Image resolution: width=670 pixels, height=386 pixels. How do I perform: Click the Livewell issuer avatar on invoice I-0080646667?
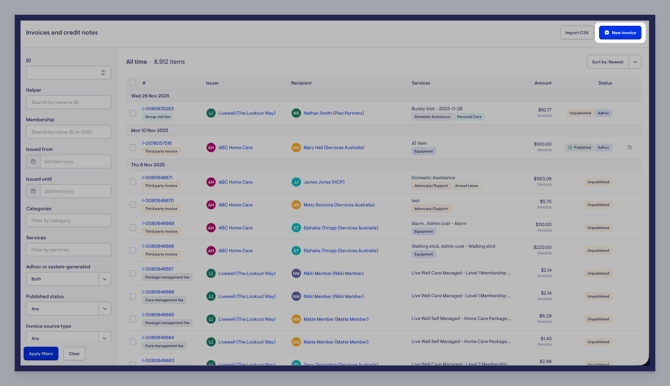[211, 274]
